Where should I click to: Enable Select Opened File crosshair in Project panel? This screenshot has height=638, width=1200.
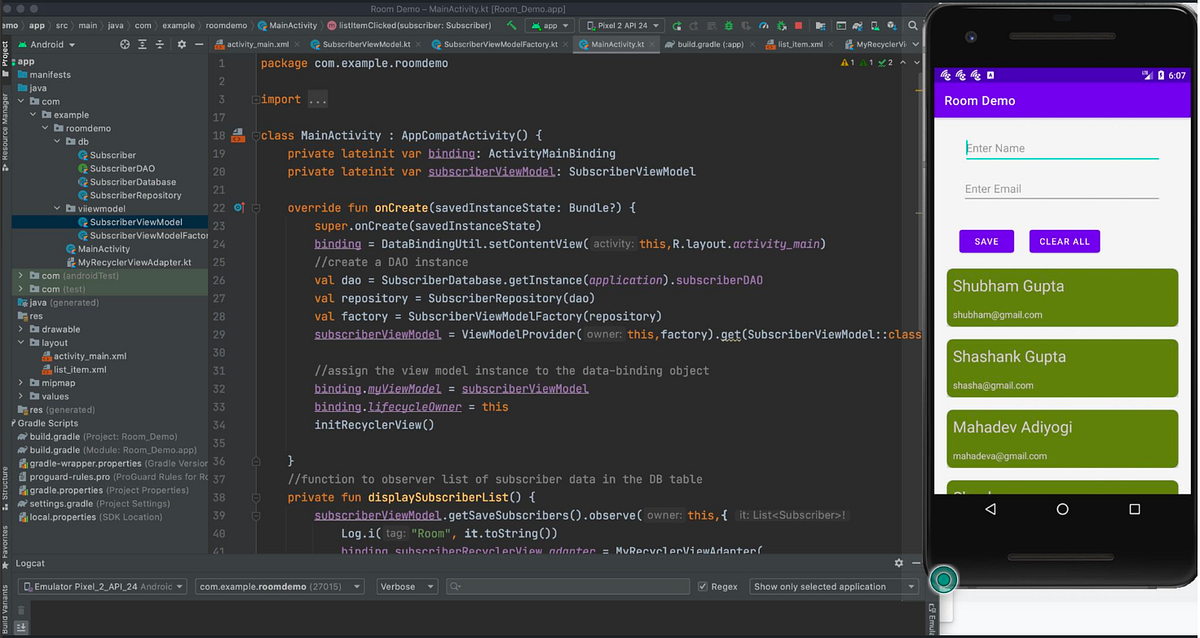(x=125, y=45)
